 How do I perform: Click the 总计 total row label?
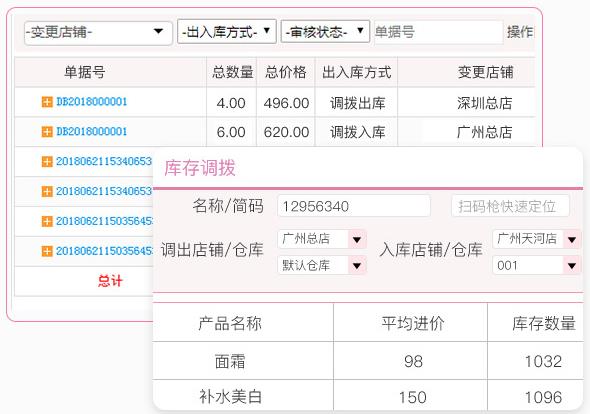coord(110,281)
